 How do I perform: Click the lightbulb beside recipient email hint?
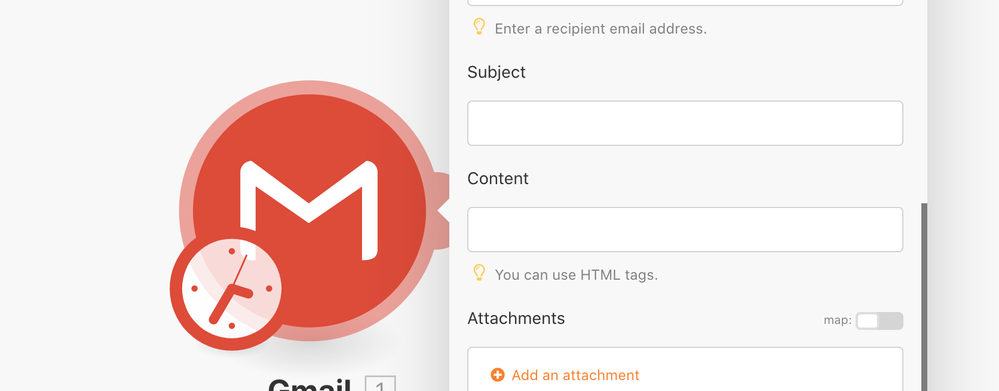[479, 27]
